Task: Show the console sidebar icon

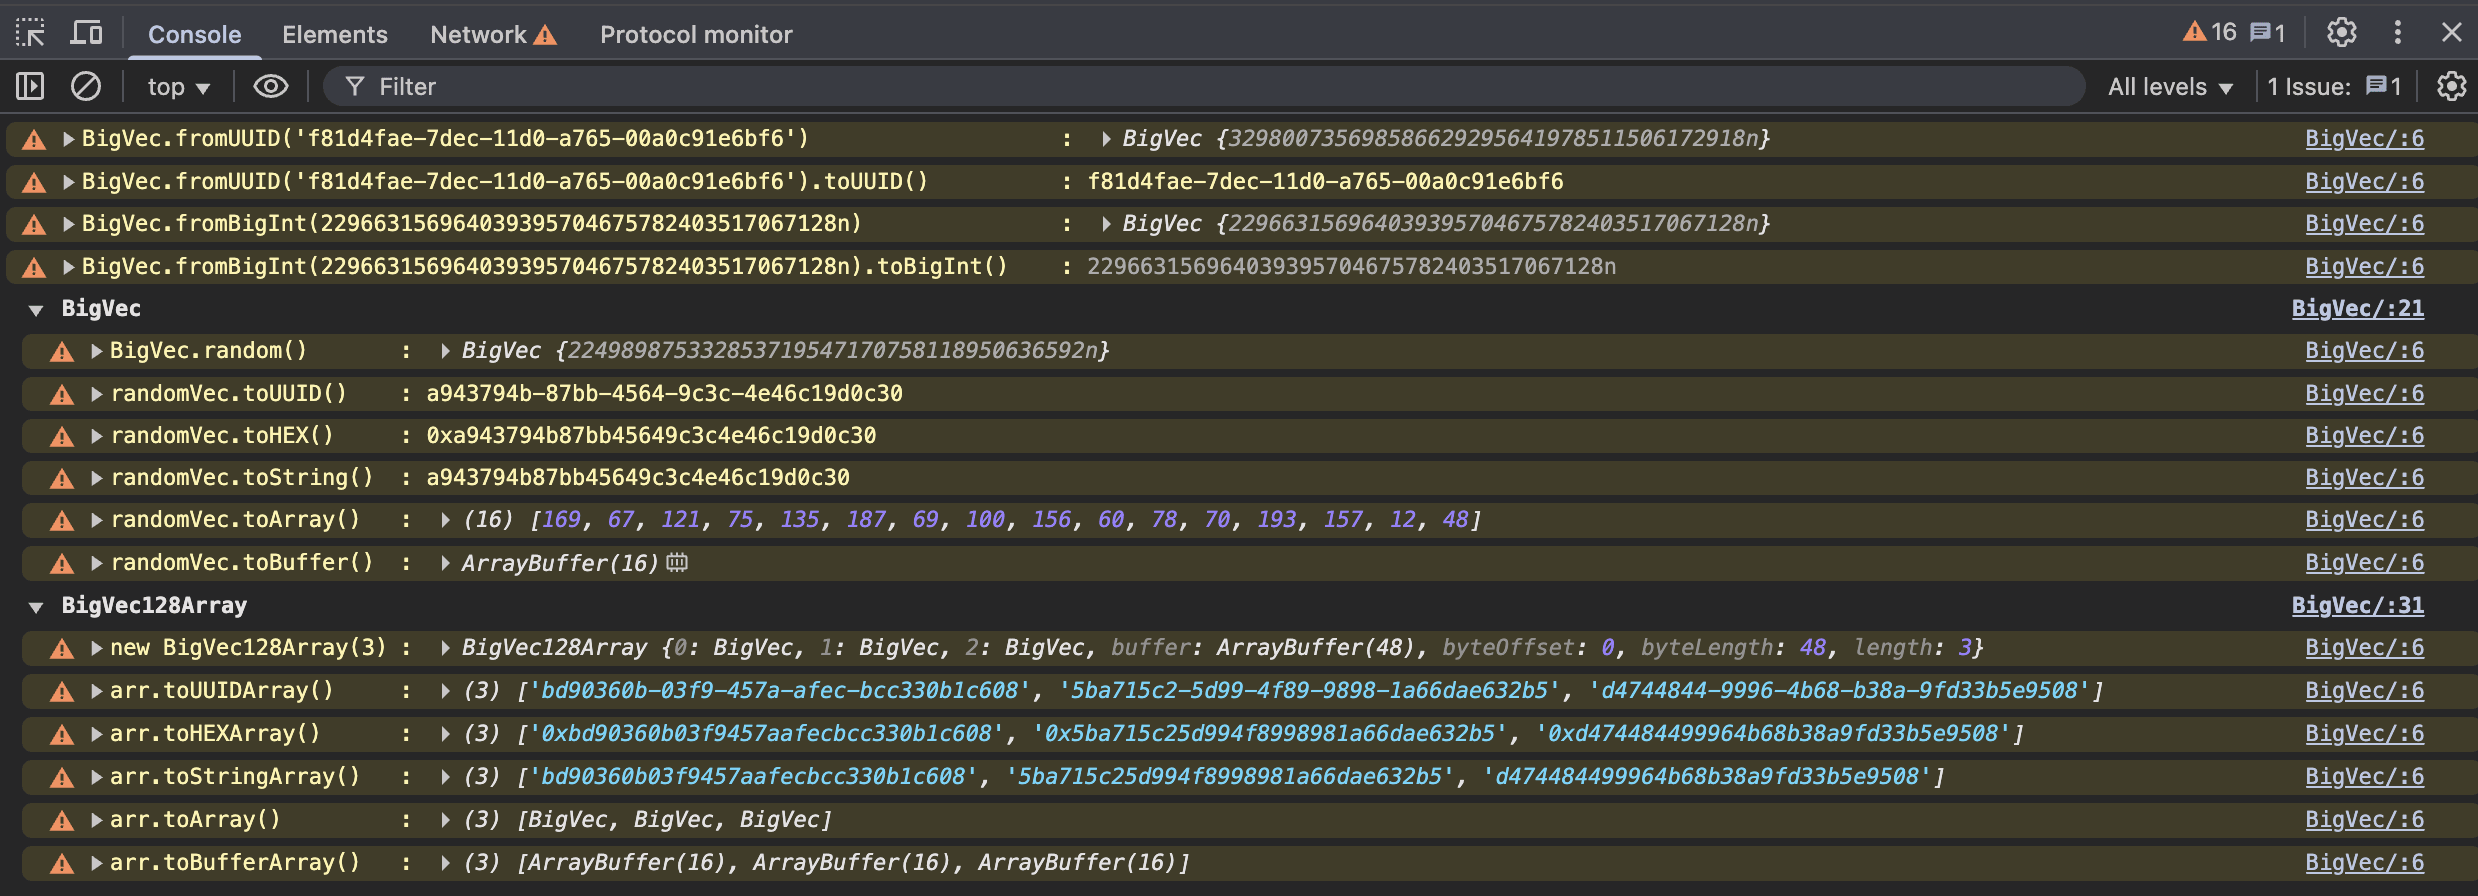Action: click(30, 86)
